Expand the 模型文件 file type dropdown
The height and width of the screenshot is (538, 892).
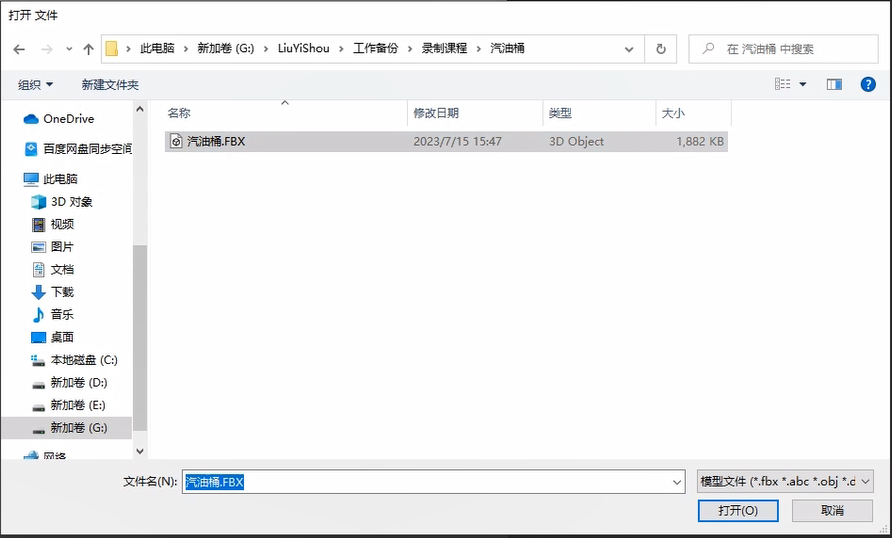pos(785,482)
